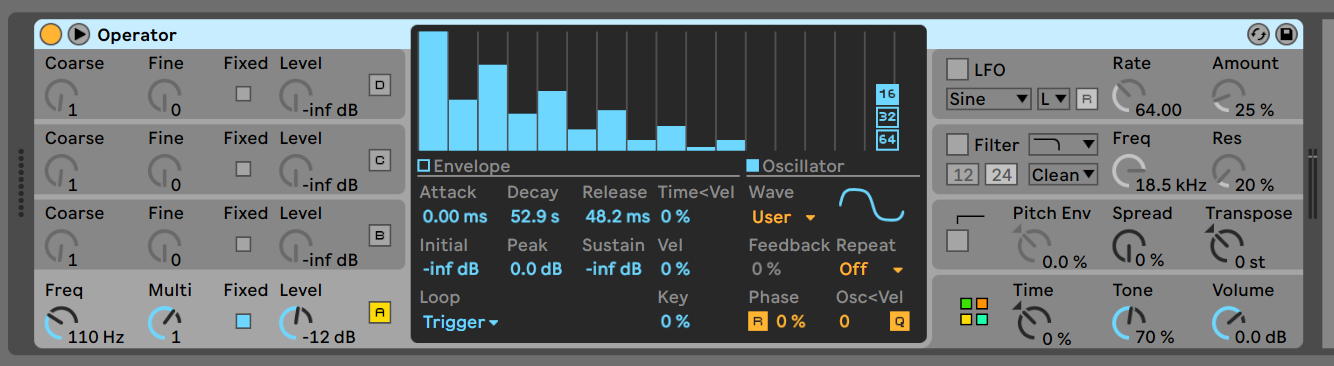This screenshot has height=366, width=1334.
Task: Toggle LFO retrigger R button
Action: coord(1086,99)
